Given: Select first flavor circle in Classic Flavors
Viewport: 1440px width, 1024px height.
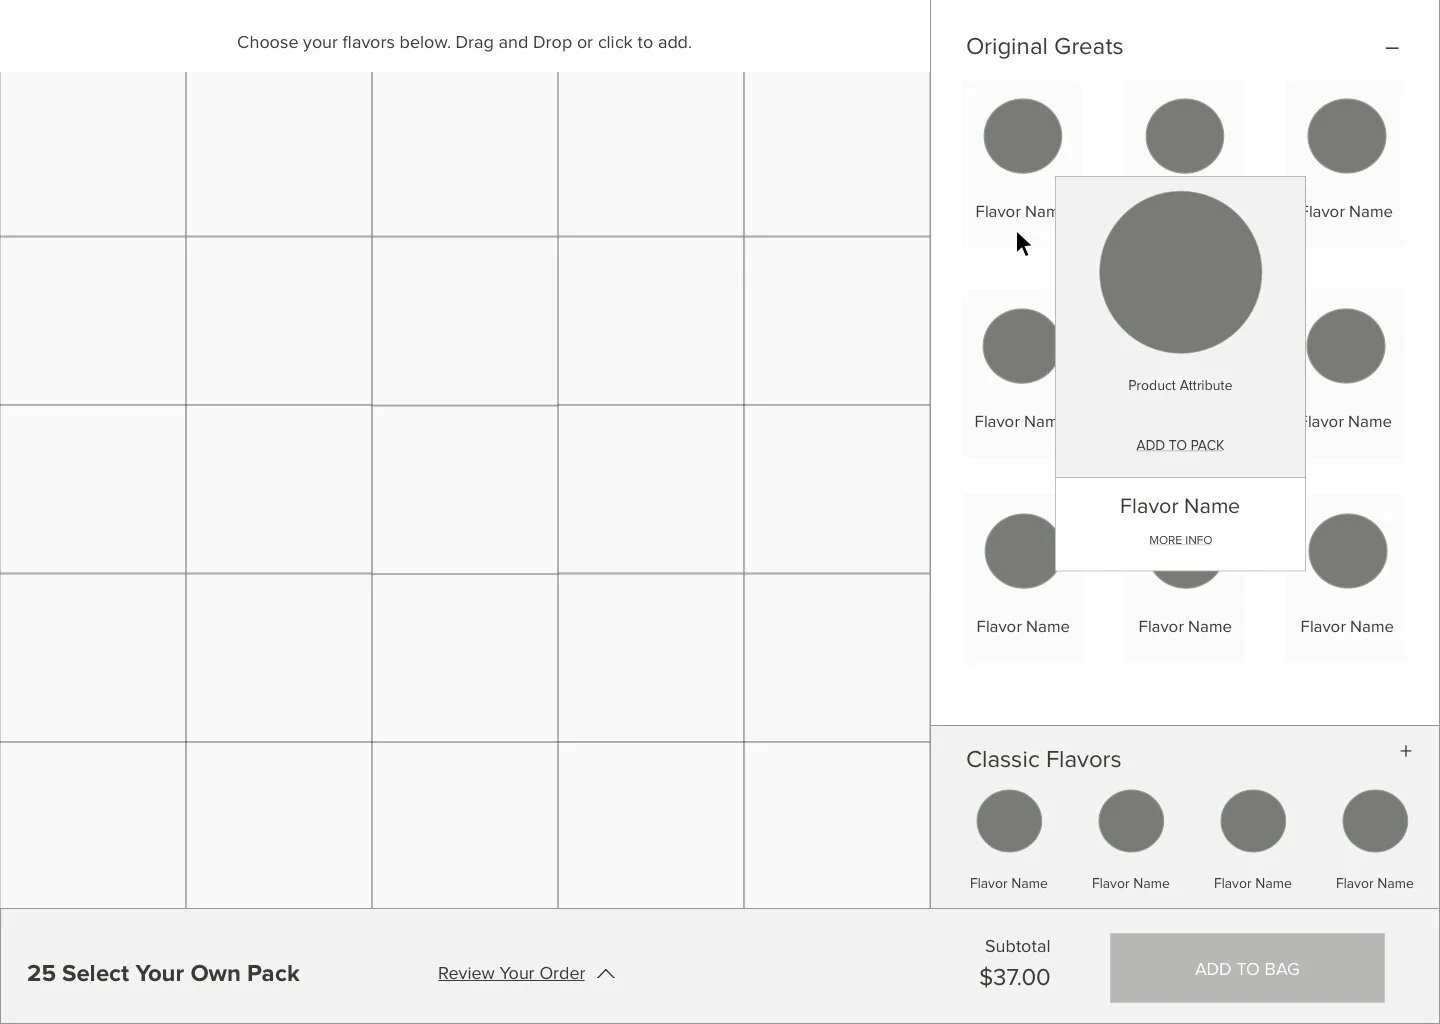Looking at the screenshot, I should 1009,821.
